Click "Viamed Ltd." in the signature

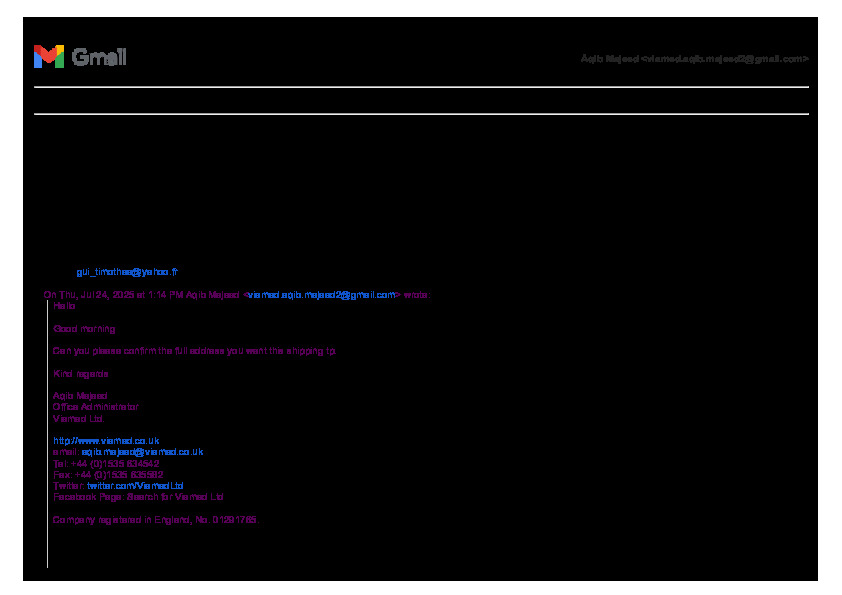tap(78, 418)
